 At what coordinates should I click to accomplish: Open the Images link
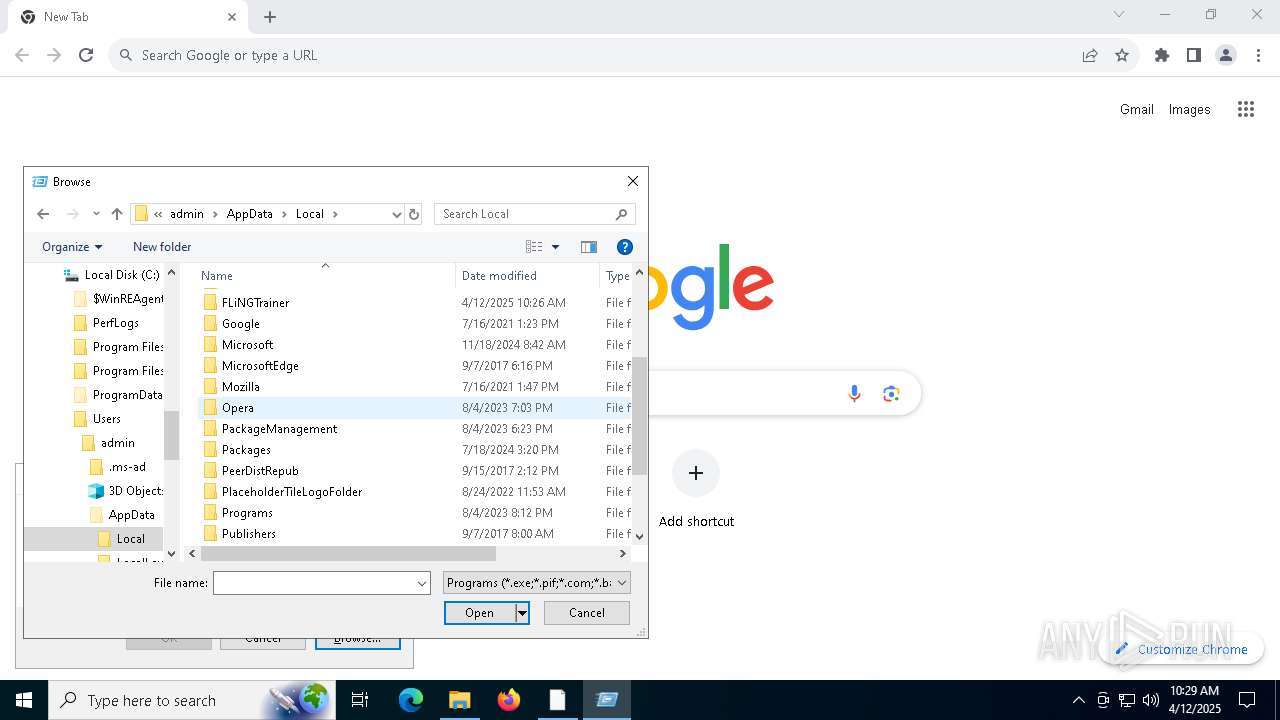point(1190,109)
